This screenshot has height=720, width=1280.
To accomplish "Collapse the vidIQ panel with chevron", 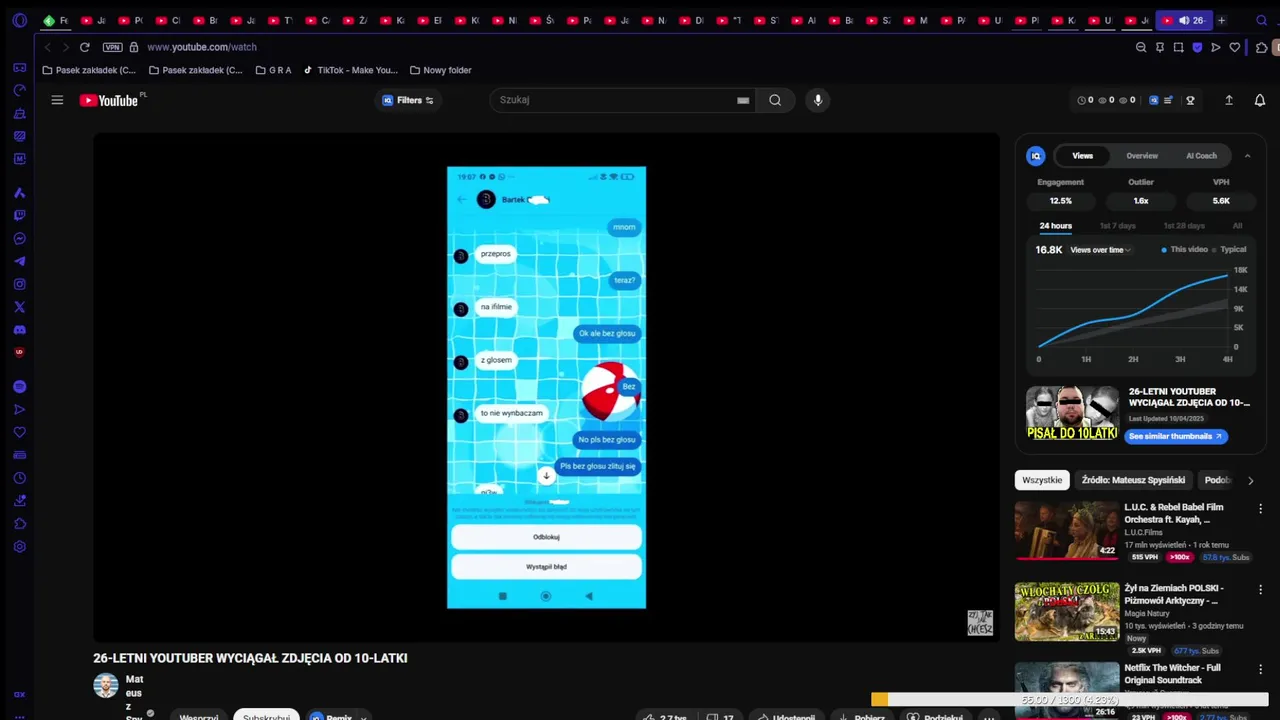I will point(1247,156).
